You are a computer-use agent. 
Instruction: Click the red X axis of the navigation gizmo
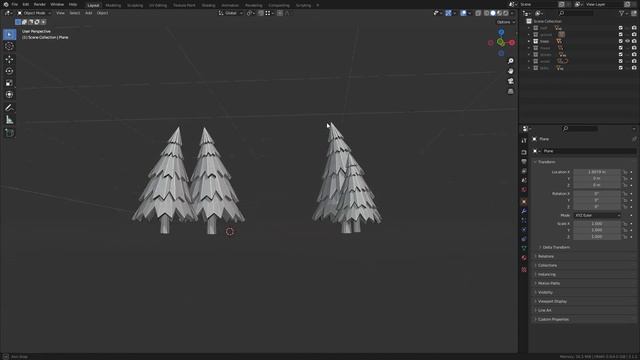tap(511, 42)
